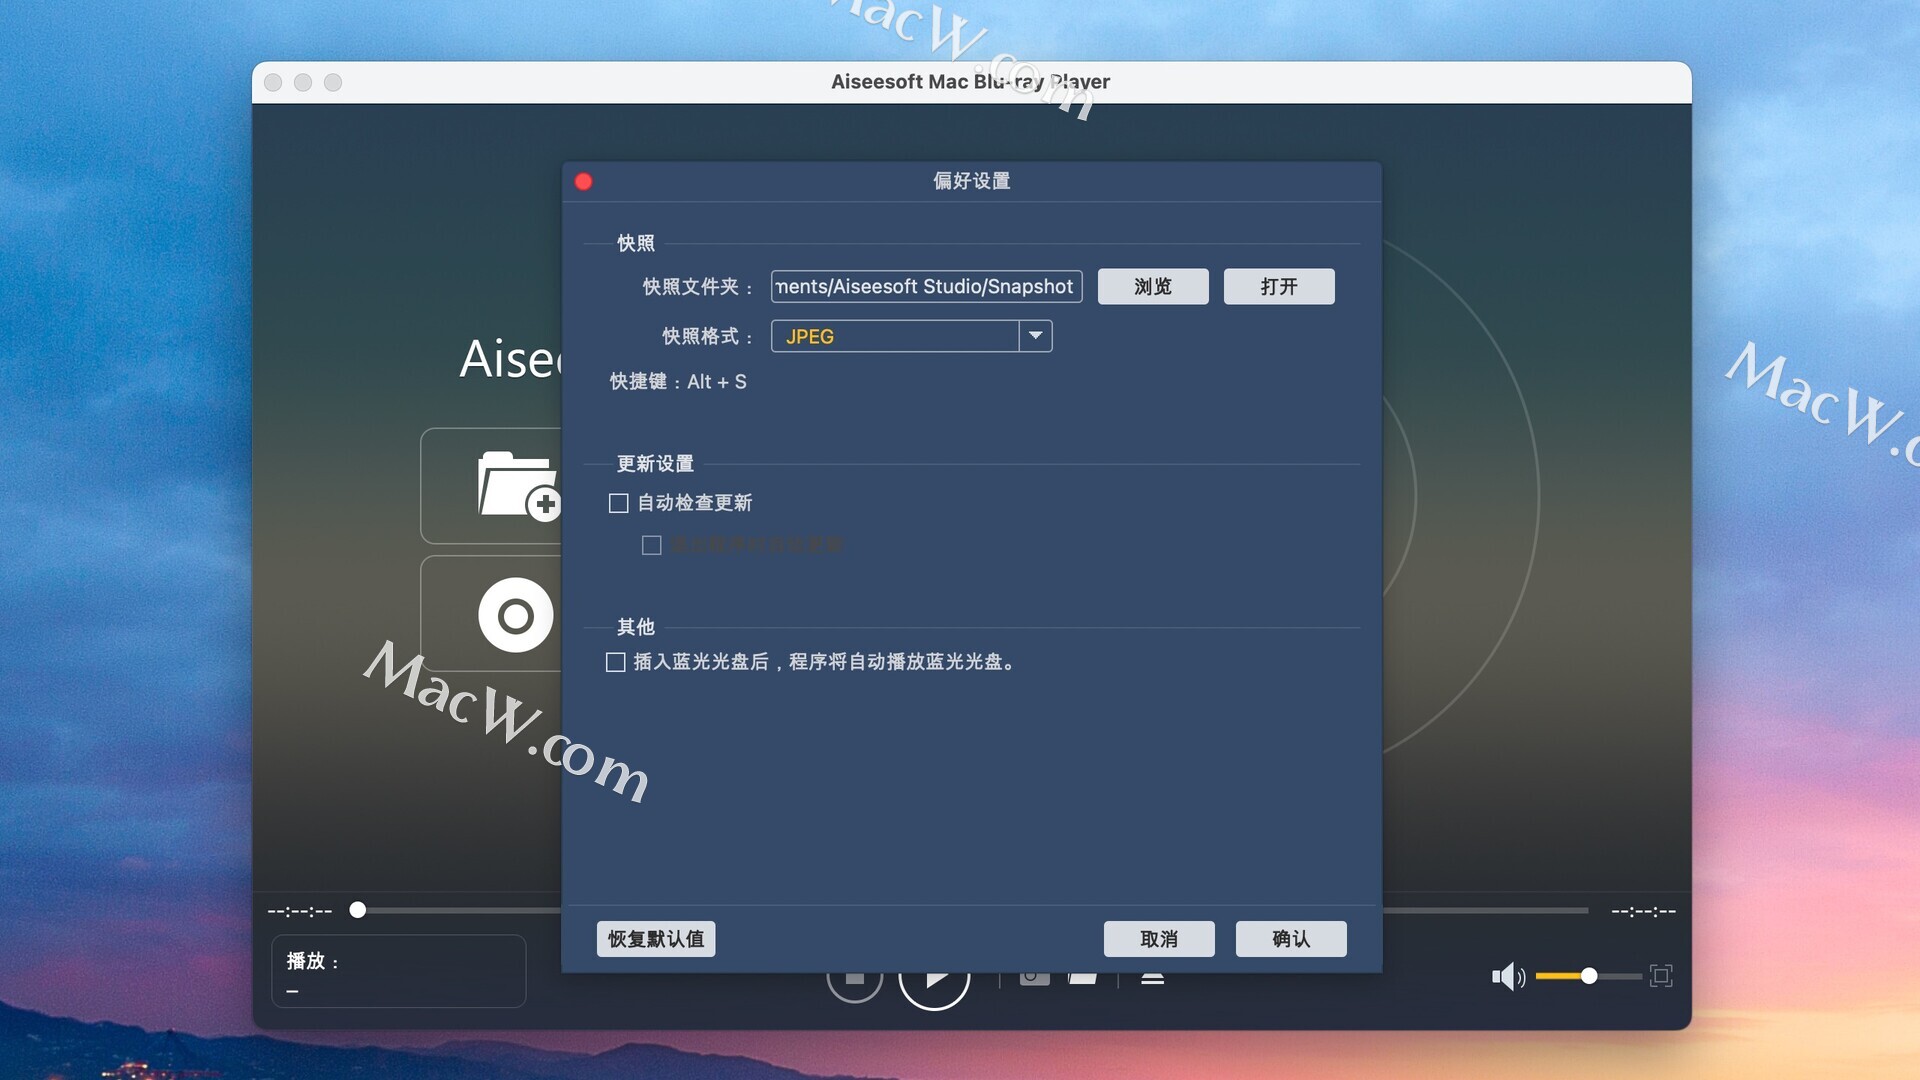1920x1080 pixels.
Task: Click the 打开 open folder button
Action: (1279, 287)
